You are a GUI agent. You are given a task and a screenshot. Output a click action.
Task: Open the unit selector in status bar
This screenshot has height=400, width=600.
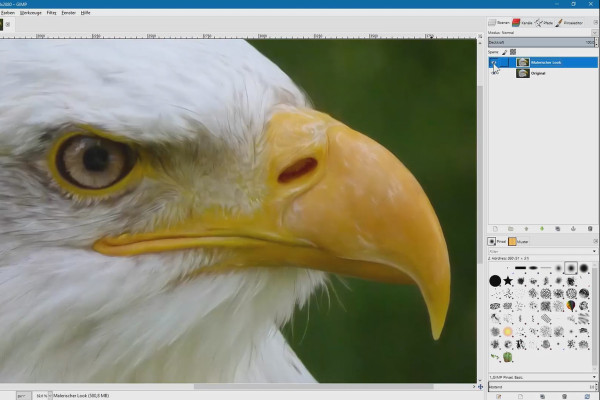tap(24, 395)
